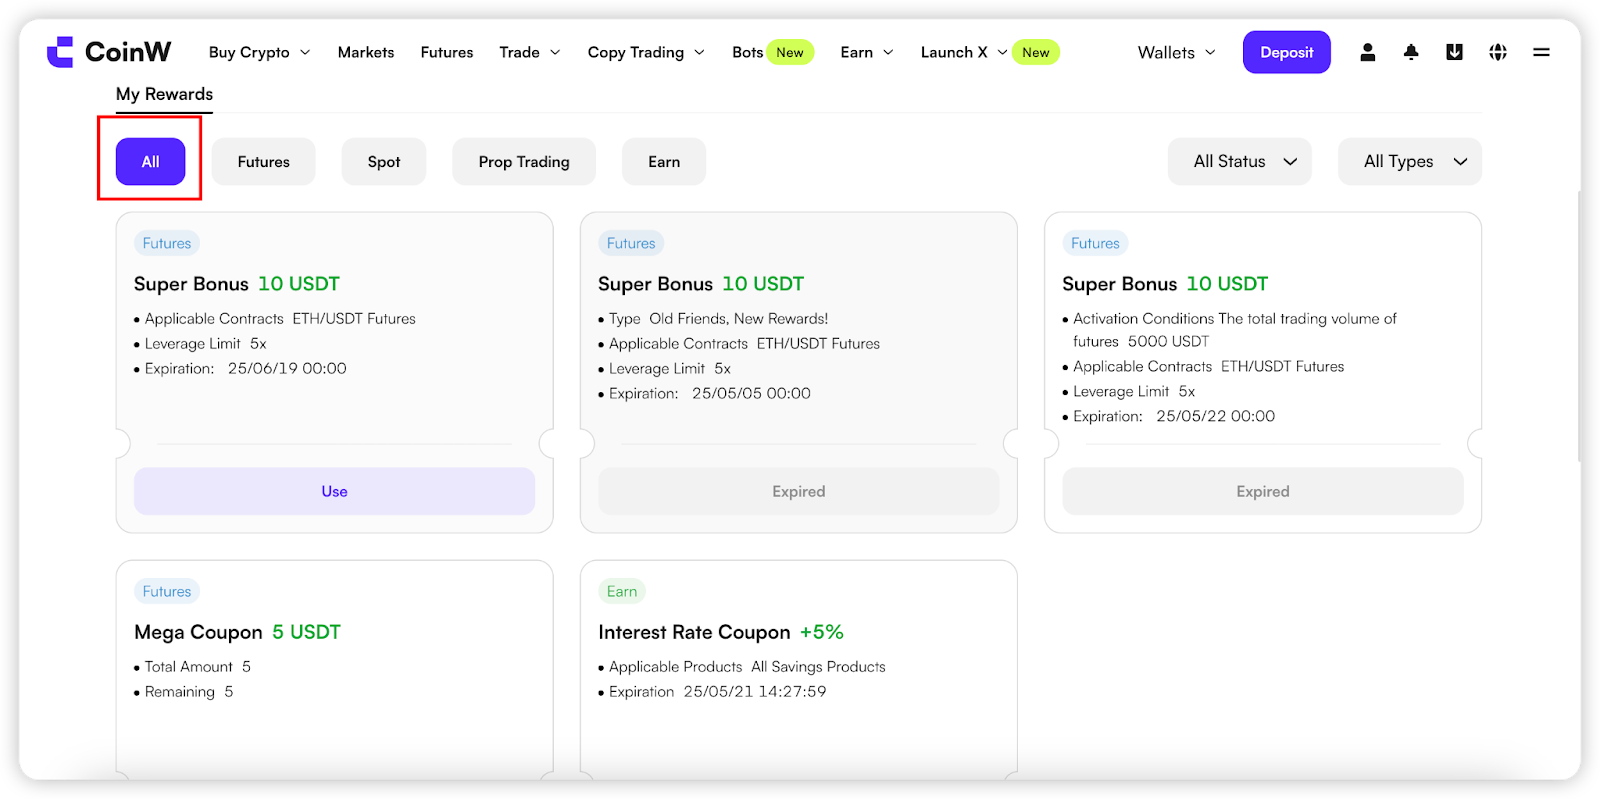The width and height of the screenshot is (1600, 799).
Task: Expand the Launch X menu
Action: pos(964,52)
